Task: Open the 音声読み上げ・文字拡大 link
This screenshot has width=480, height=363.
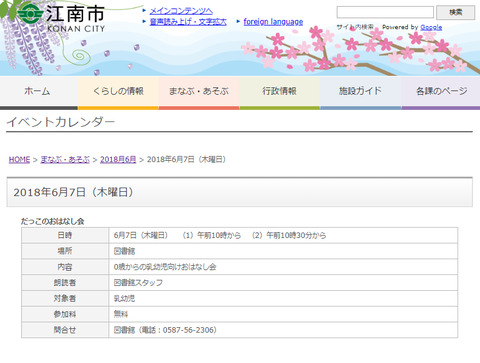Action: click(x=188, y=22)
